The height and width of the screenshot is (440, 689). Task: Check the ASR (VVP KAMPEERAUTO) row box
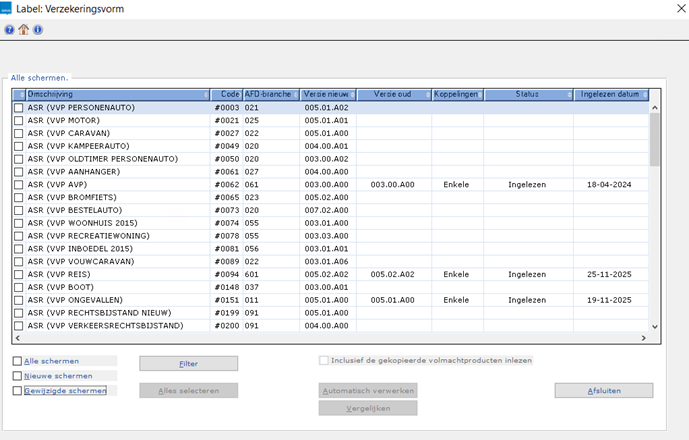[18, 146]
